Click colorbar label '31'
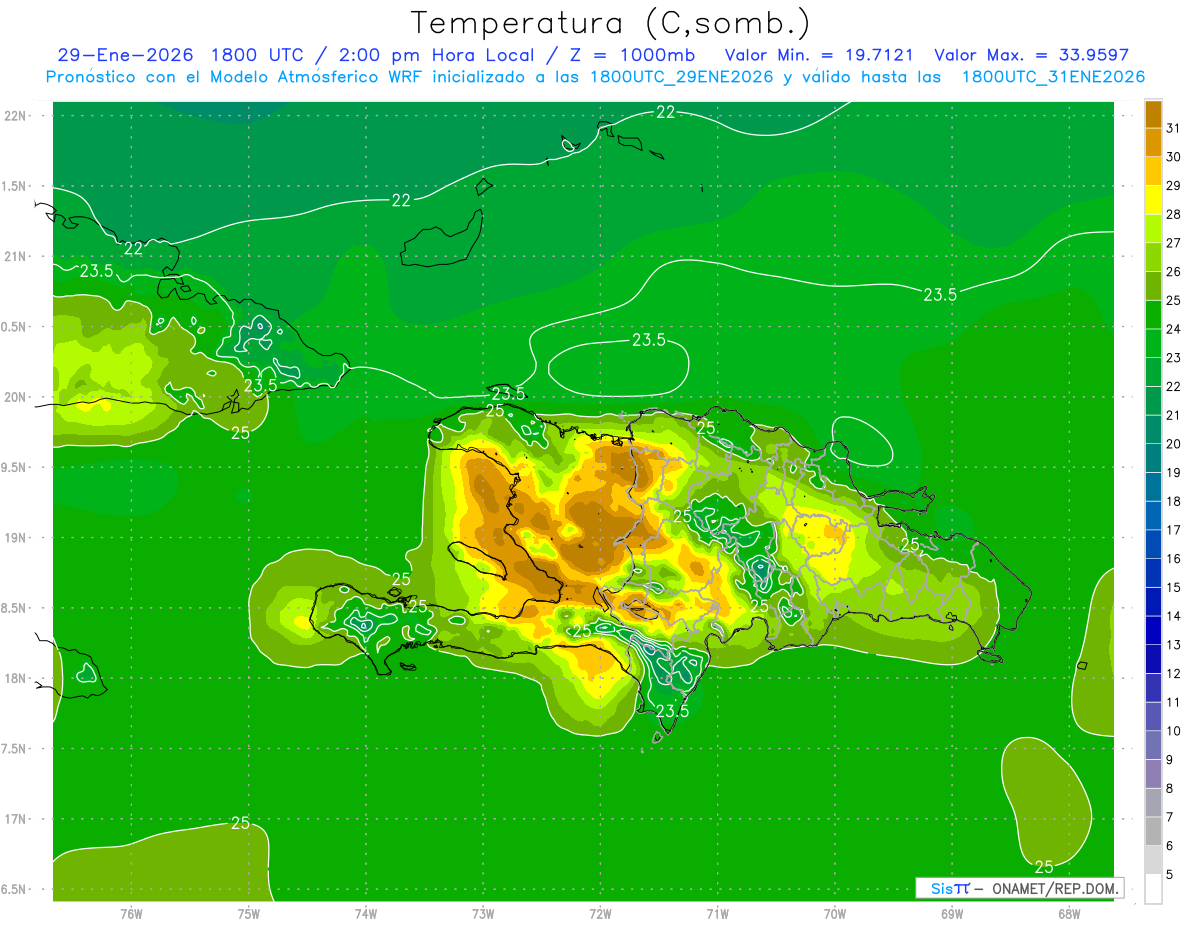Image resolution: width=1200 pixels, height=927 pixels. pyautogui.click(x=1173, y=128)
